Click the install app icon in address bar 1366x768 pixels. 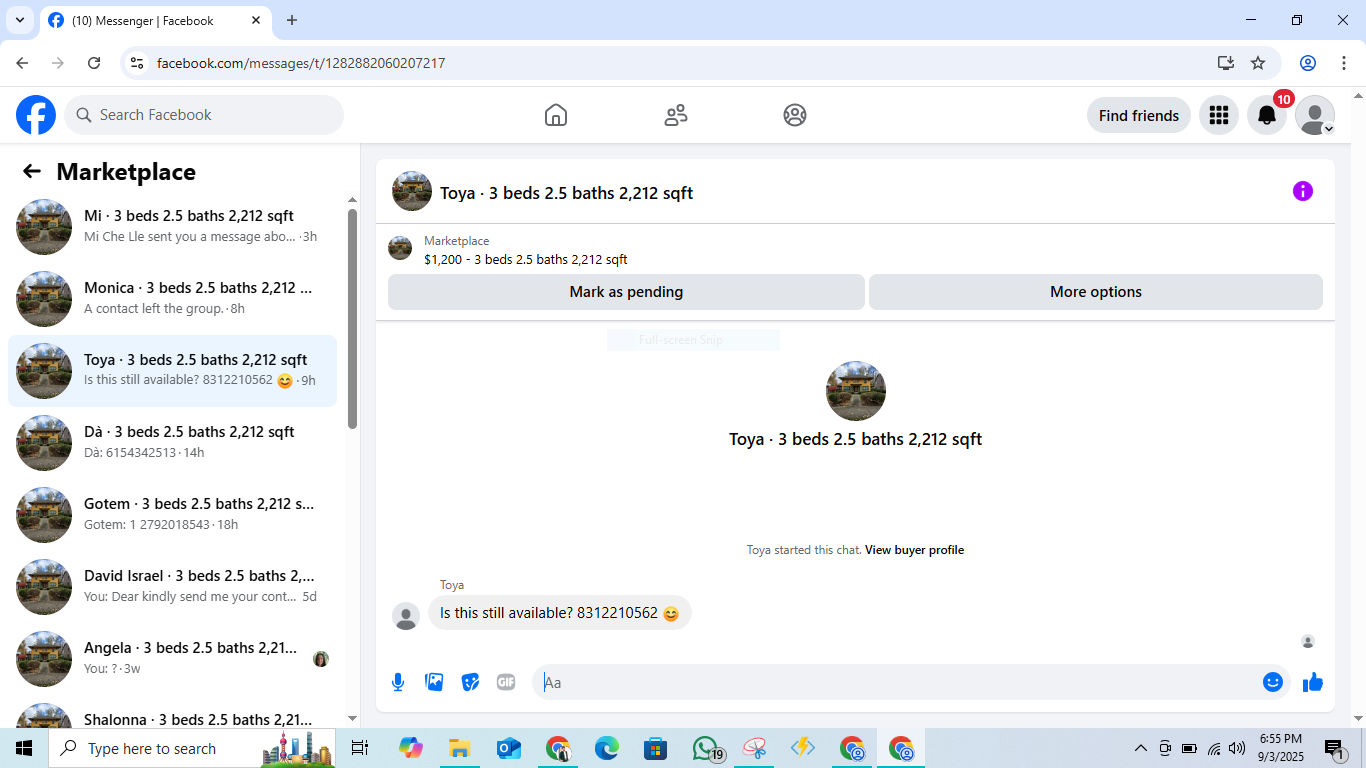pos(1226,63)
